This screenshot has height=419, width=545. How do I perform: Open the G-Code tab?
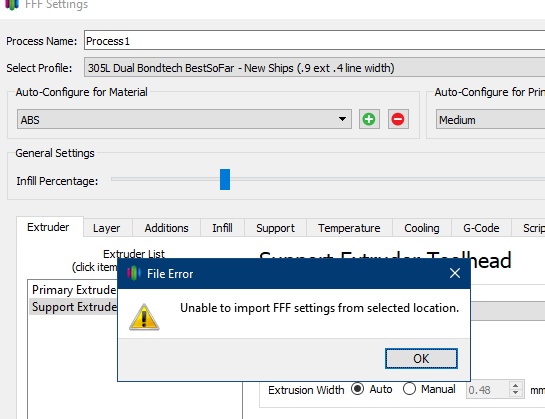tap(481, 228)
